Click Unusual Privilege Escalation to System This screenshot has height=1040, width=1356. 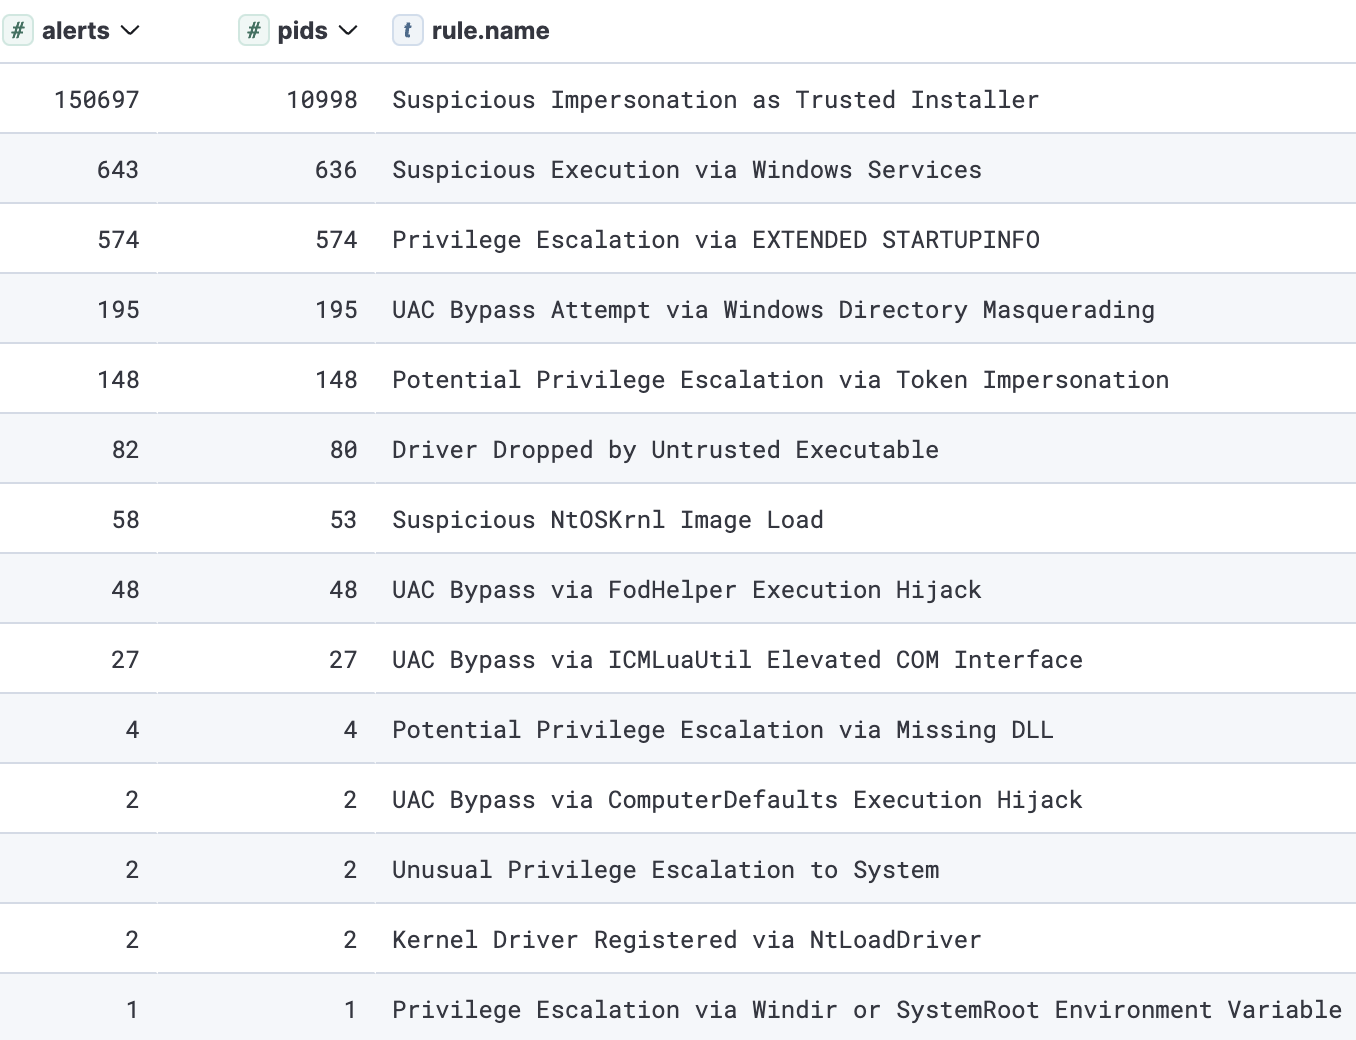click(665, 870)
